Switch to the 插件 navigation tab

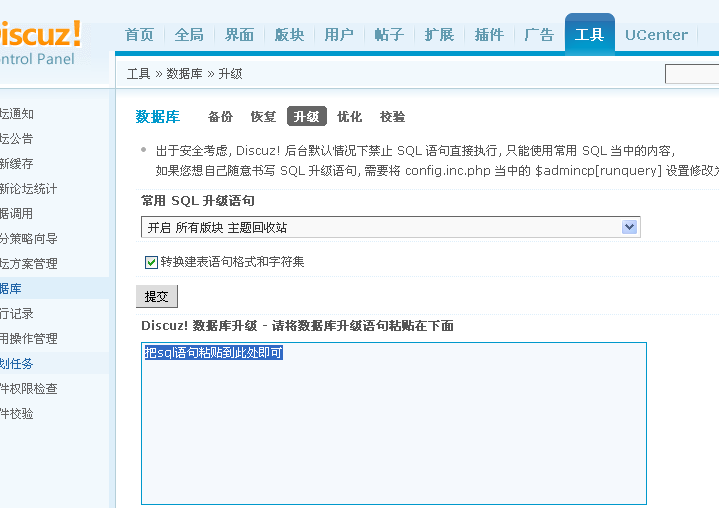(x=489, y=35)
